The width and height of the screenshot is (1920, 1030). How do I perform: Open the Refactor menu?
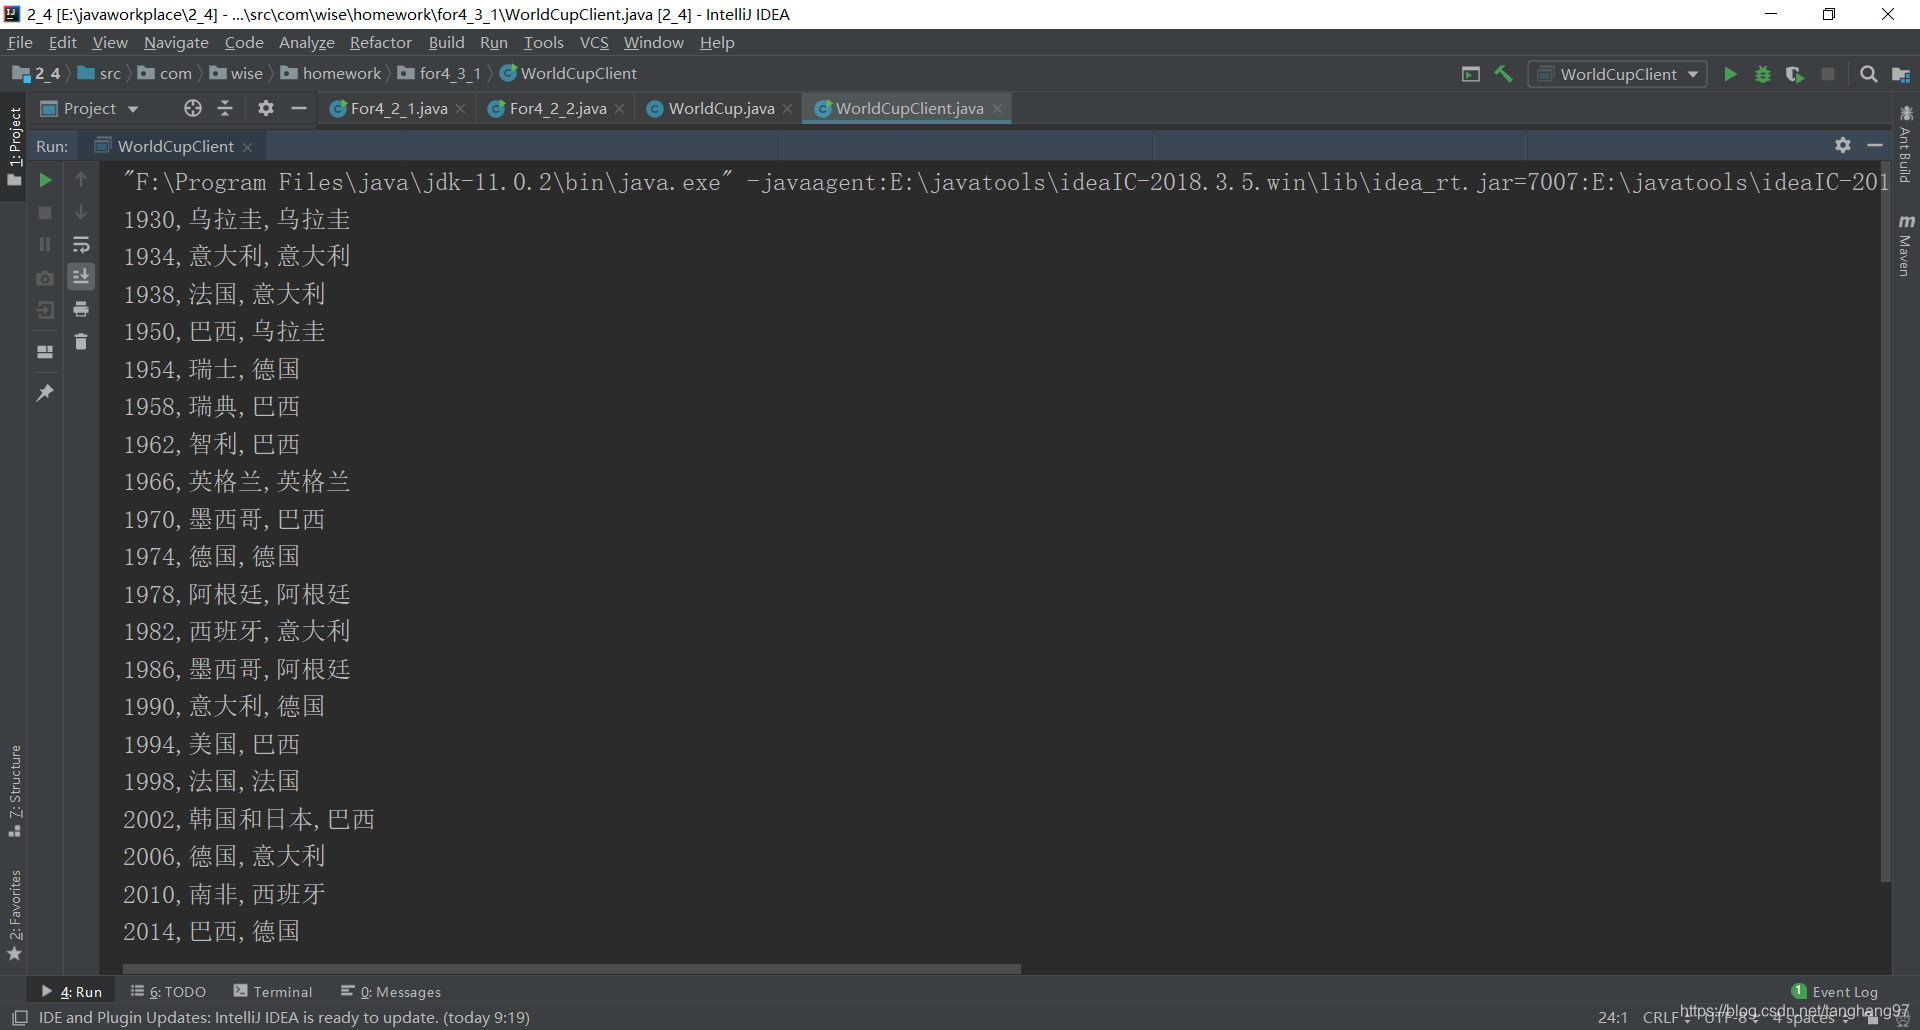pos(380,42)
